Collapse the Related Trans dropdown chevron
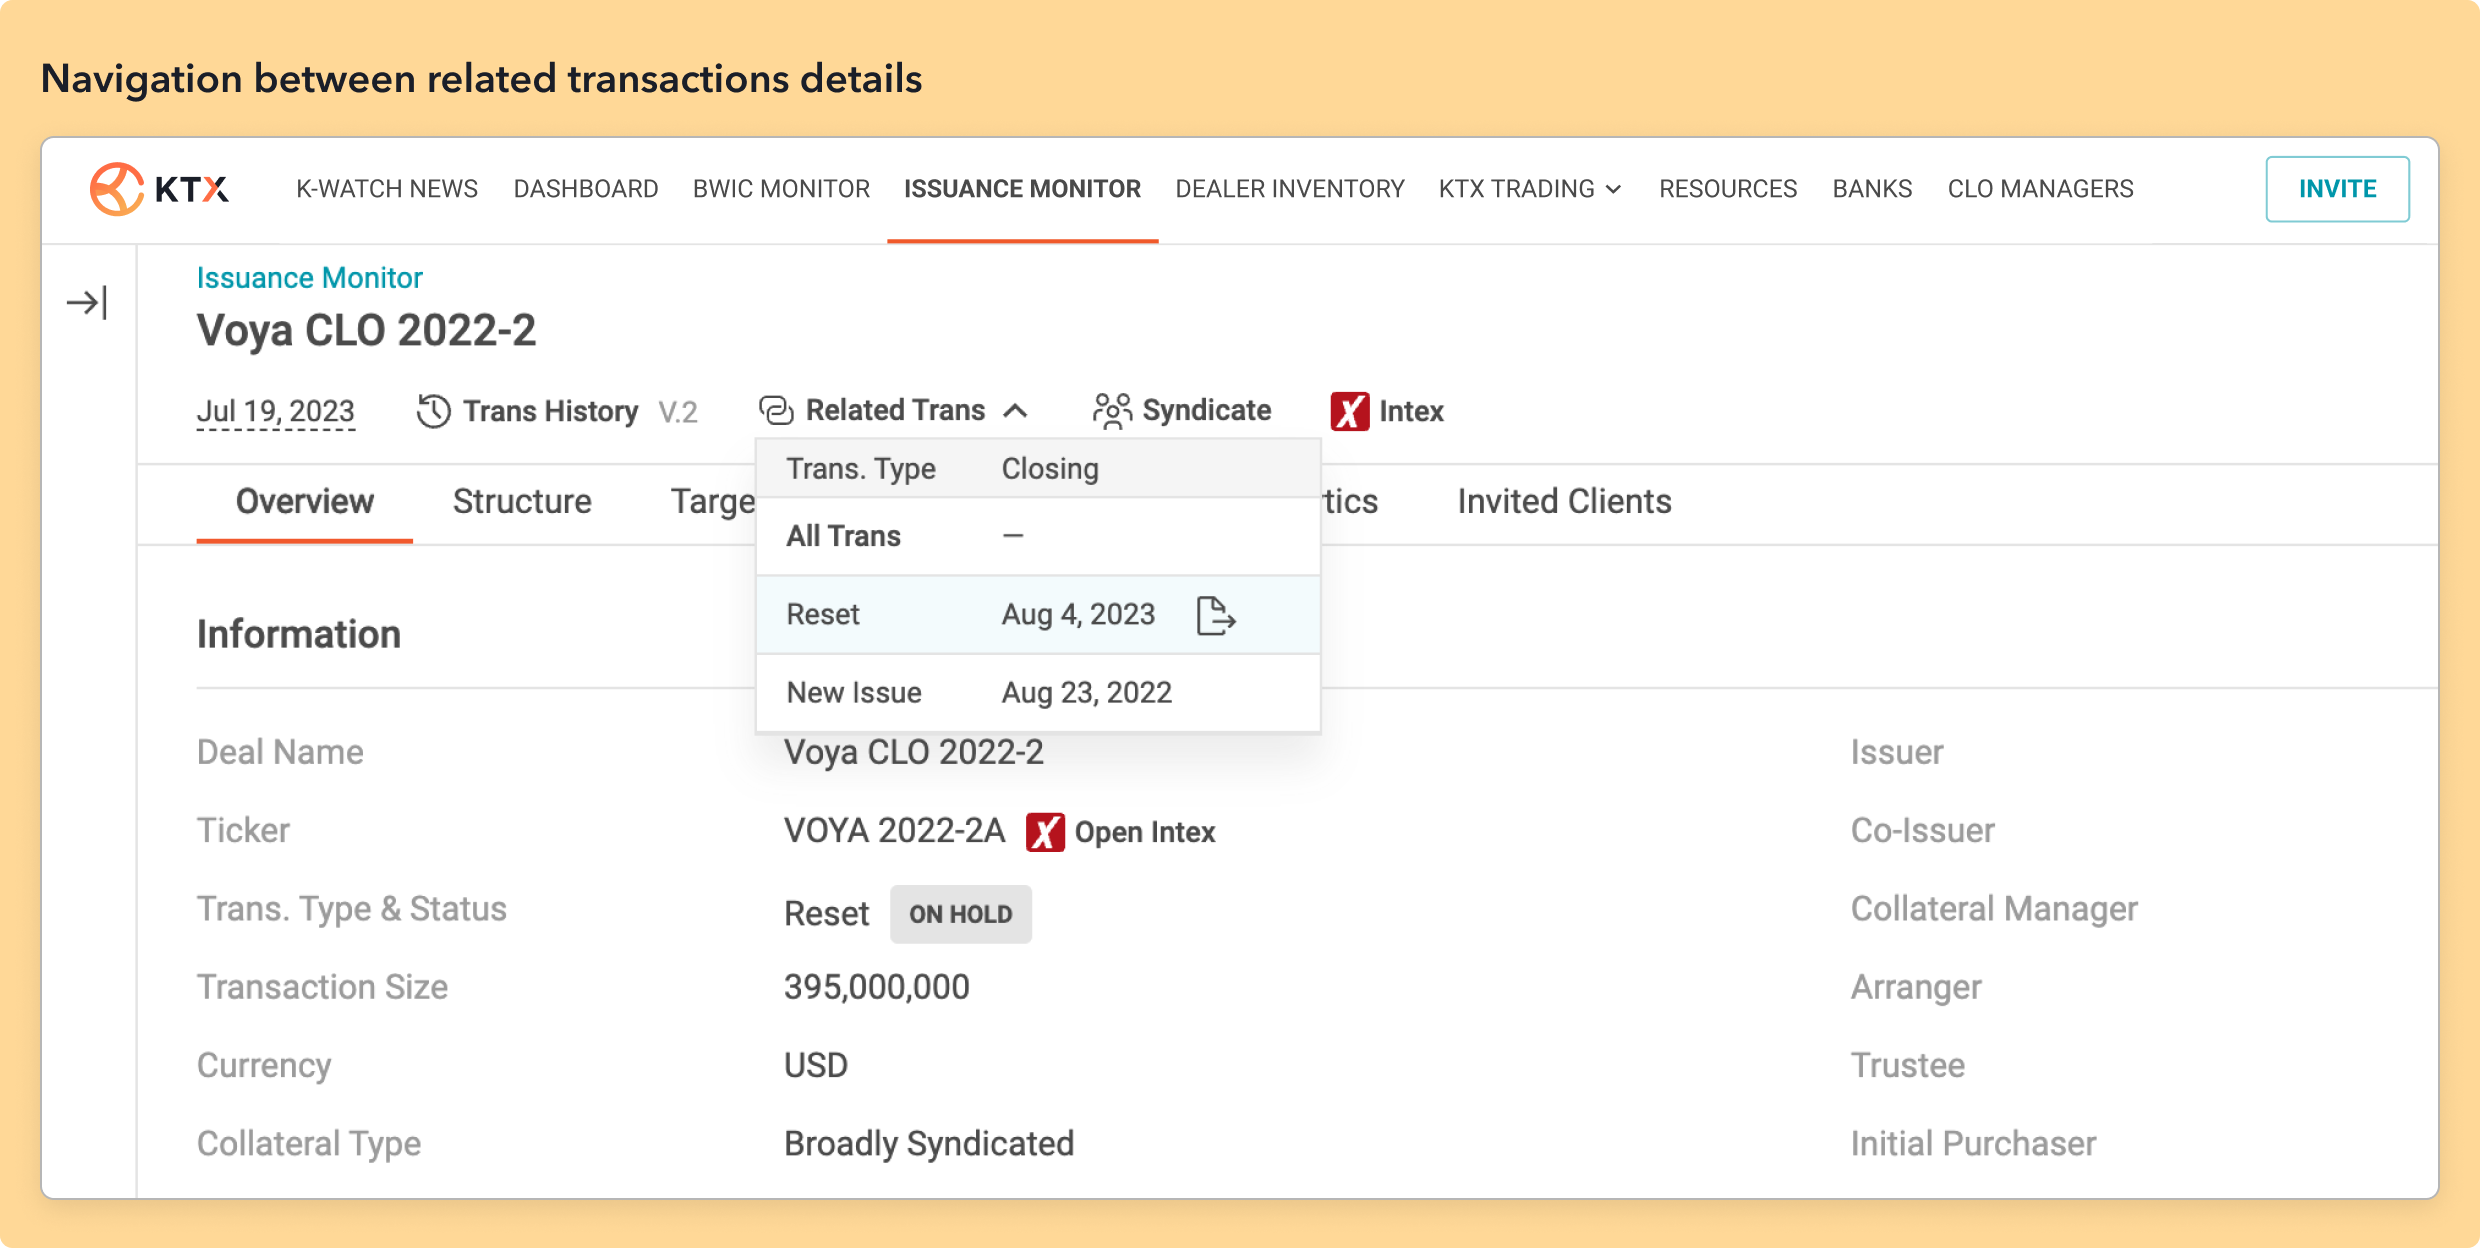The height and width of the screenshot is (1248, 2480). pyautogui.click(x=1016, y=410)
